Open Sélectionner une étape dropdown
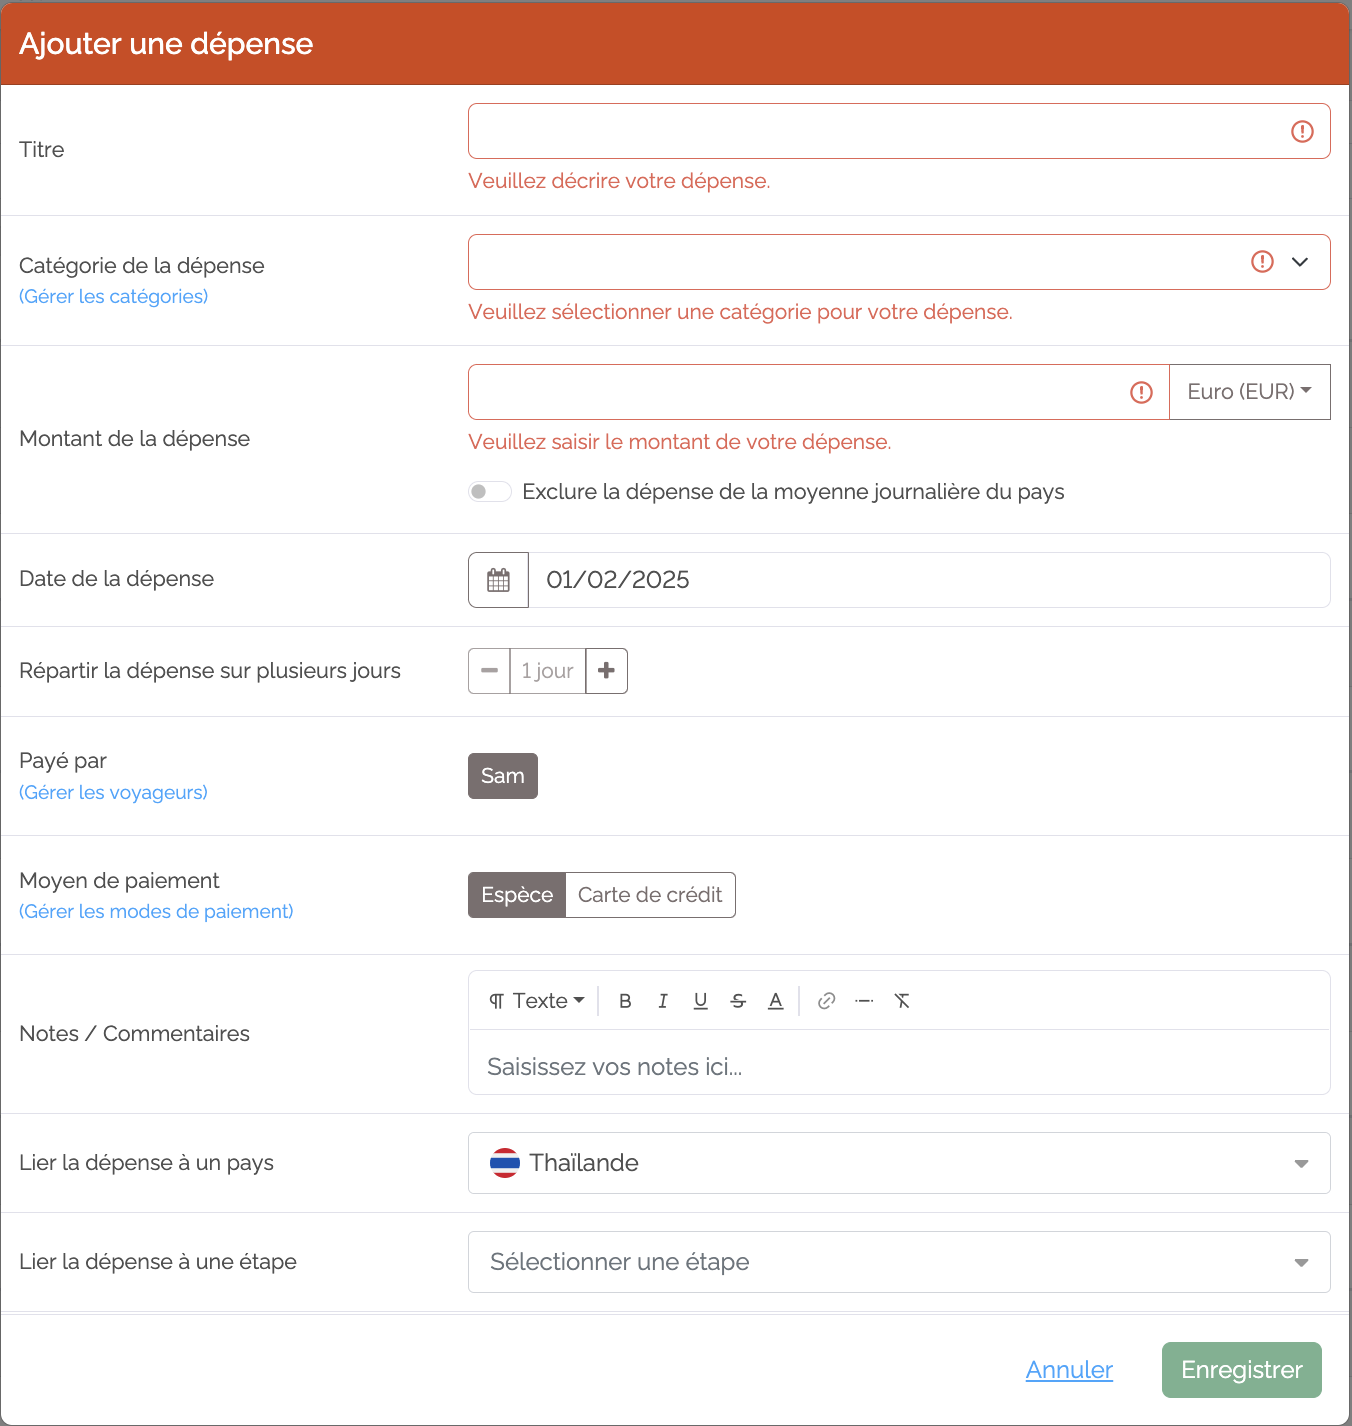 click(x=899, y=1262)
